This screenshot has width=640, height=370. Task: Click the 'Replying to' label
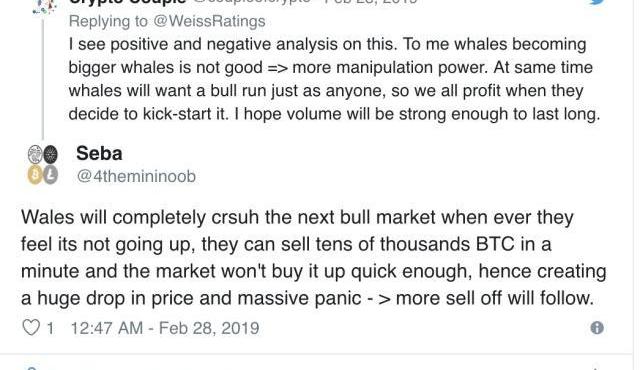click(108, 21)
